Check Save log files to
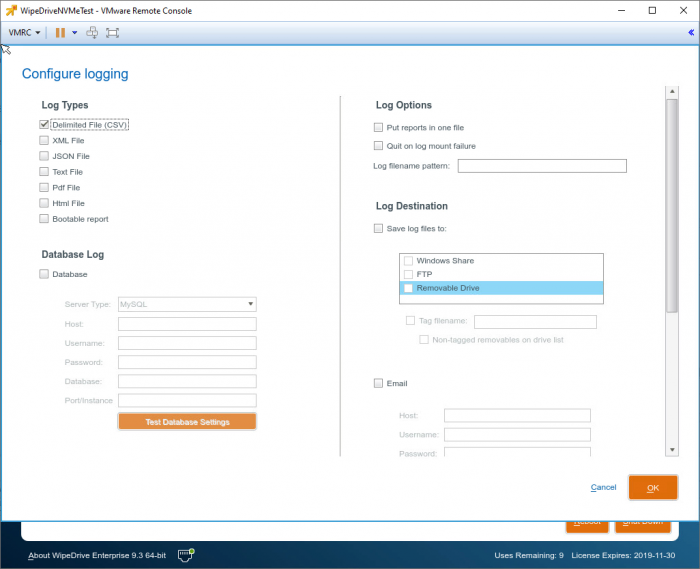700x569 pixels. (x=378, y=228)
